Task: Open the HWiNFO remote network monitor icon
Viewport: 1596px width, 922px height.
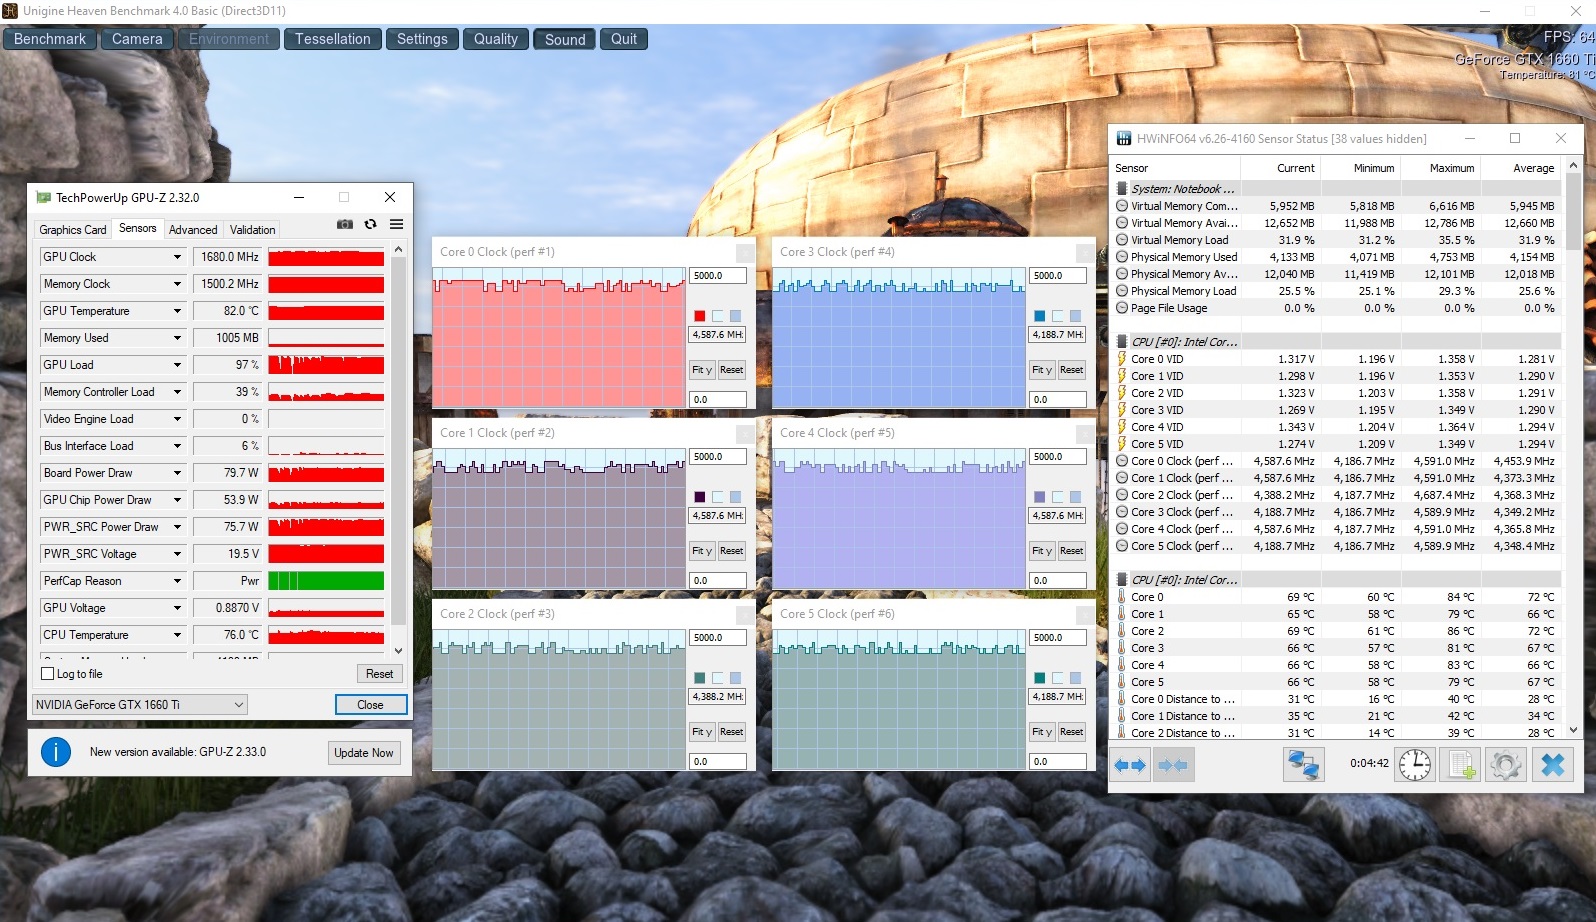Action: pos(1304,765)
